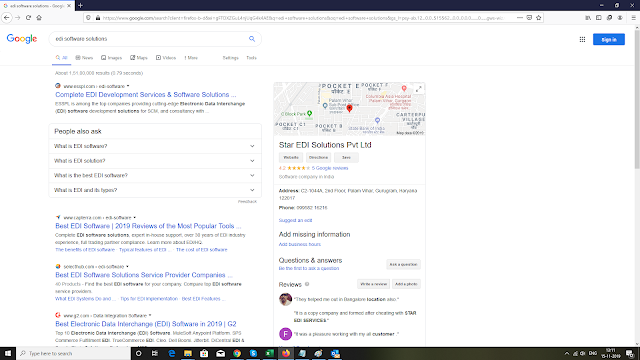
Task: Click the Website button for Star EDI Solutions
Action: (291, 158)
